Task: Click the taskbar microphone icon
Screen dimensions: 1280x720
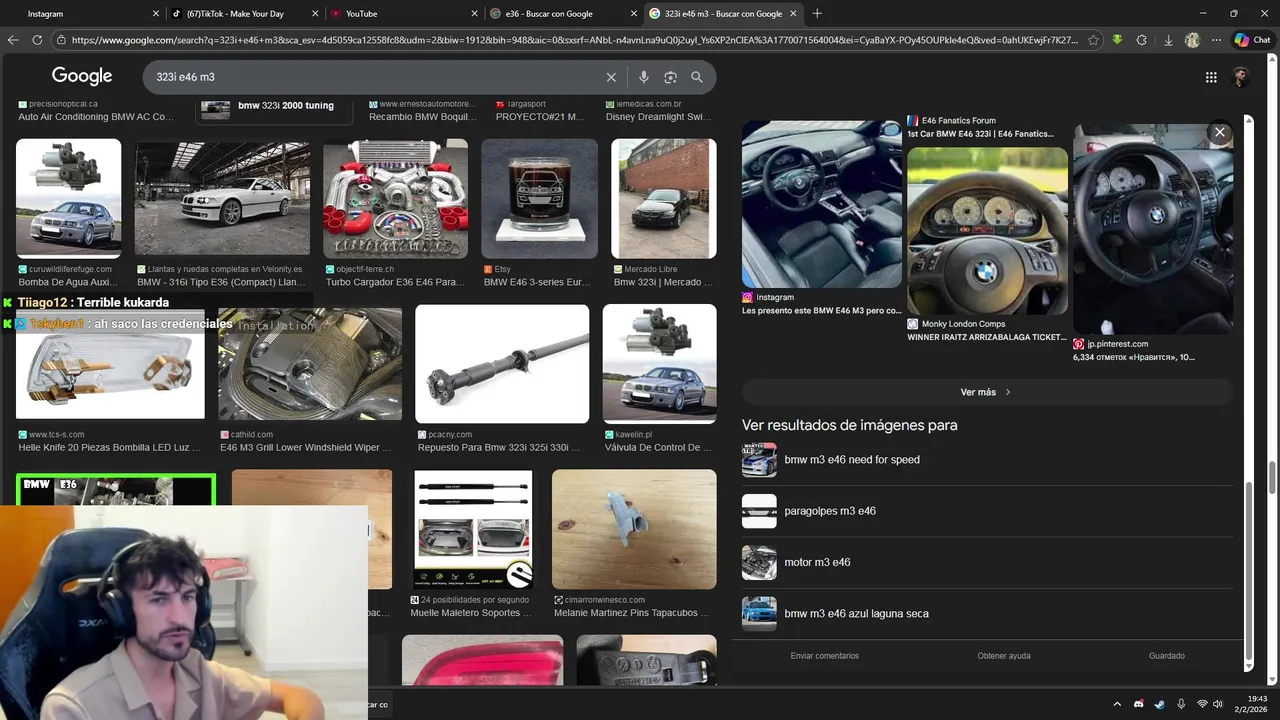Action: tap(1181, 704)
